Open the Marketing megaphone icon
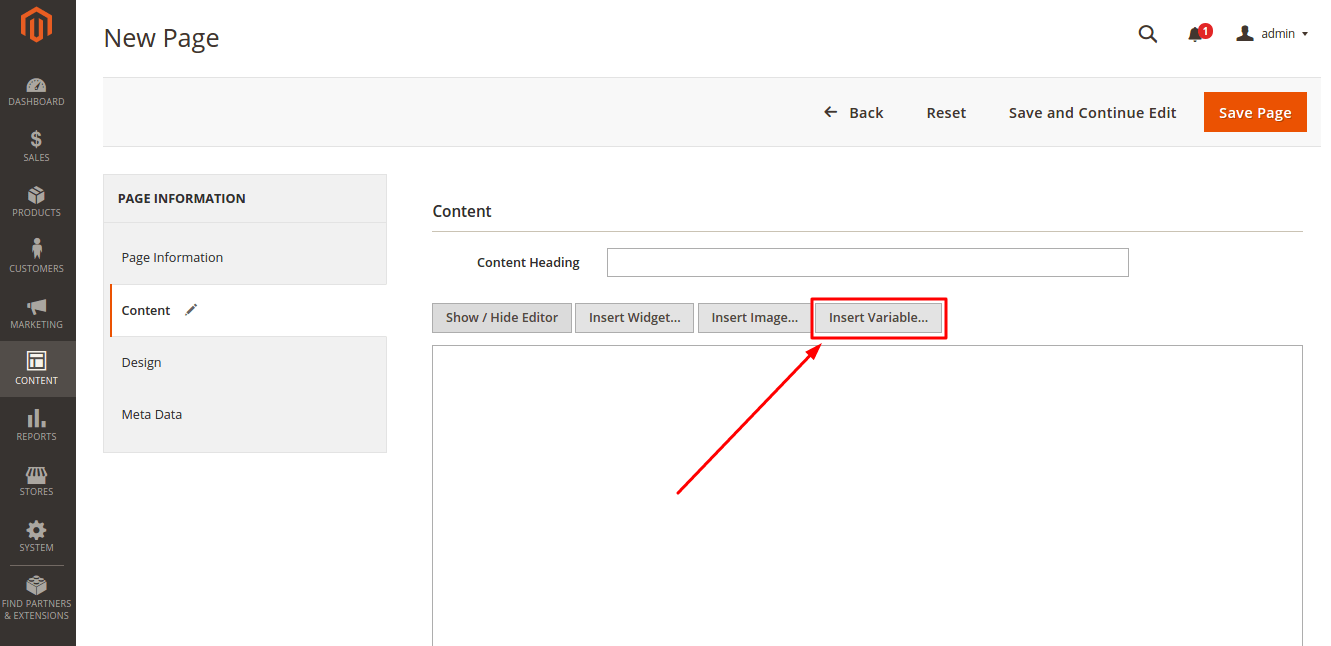Image resolution: width=1331 pixels, height=646 pixels. point(37,307)
